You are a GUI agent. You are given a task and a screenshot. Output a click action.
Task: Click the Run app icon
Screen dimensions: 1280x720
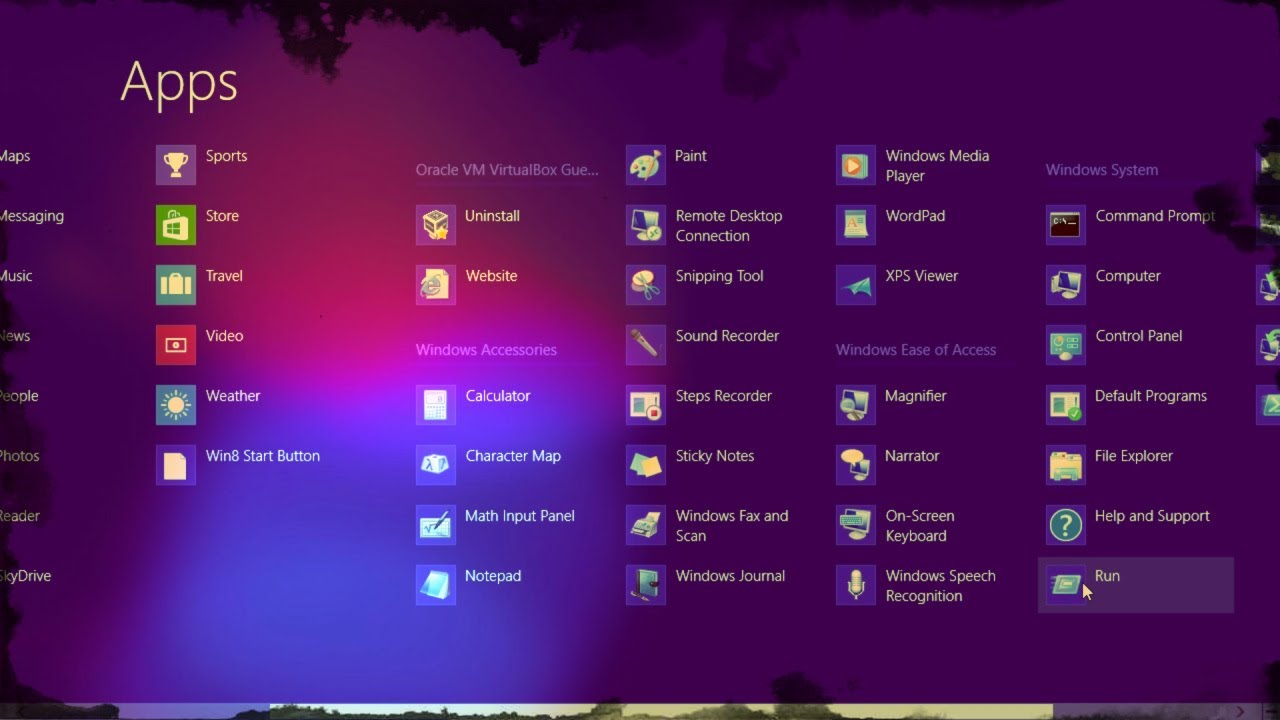(x=1066, y=585)
